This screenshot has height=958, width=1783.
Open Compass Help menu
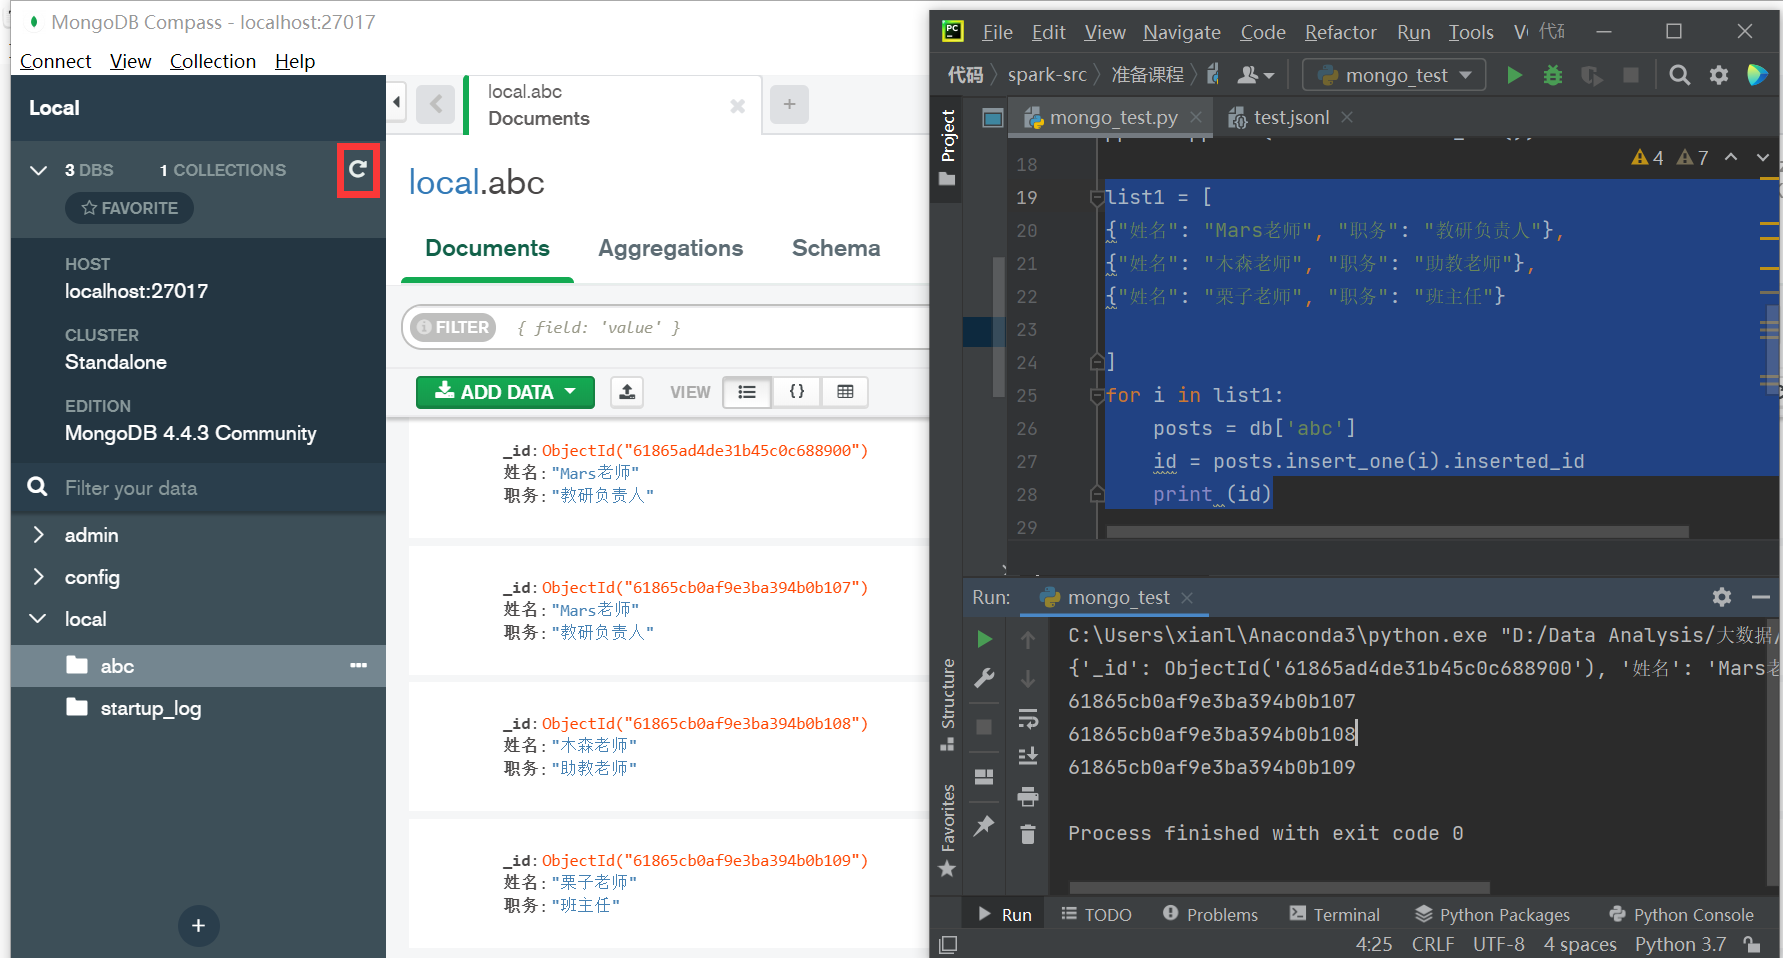(x=295, y=61)
